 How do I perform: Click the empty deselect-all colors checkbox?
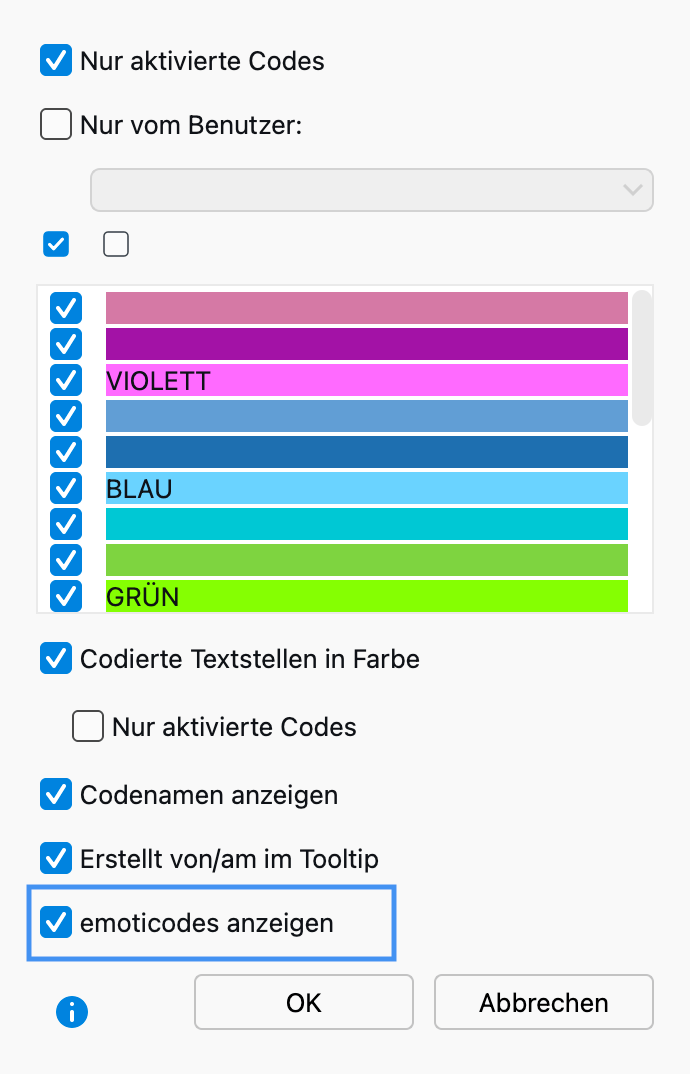pyautogui.click(x=116, y=244)
